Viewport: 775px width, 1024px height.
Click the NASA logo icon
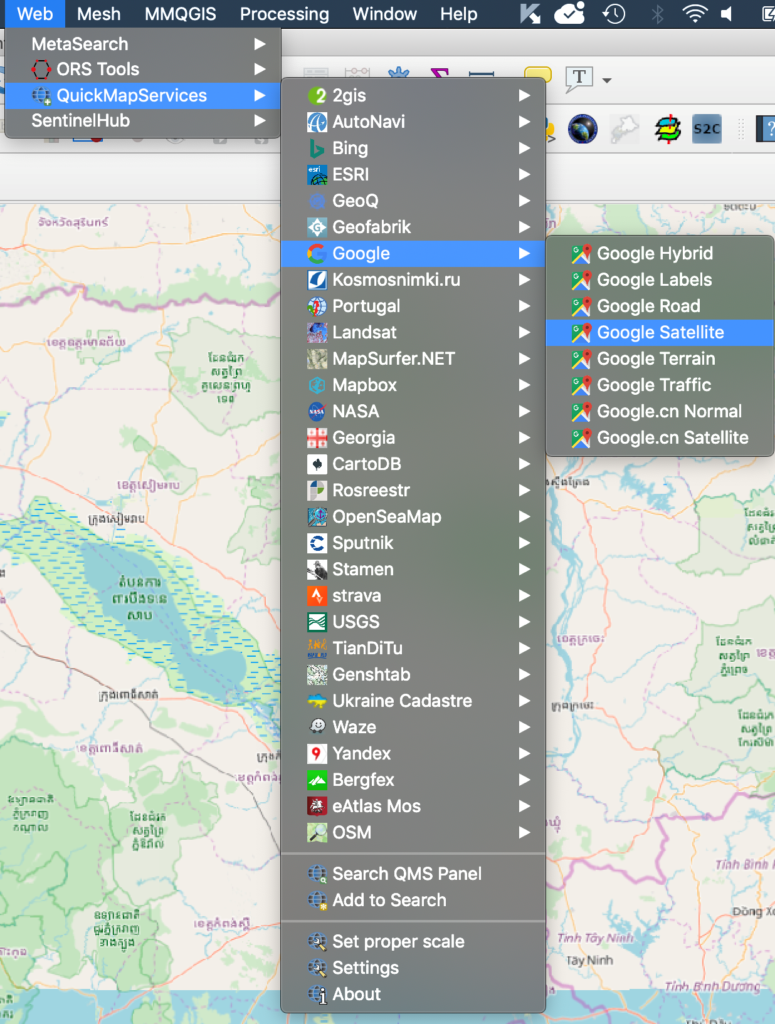tap(317, 411)
